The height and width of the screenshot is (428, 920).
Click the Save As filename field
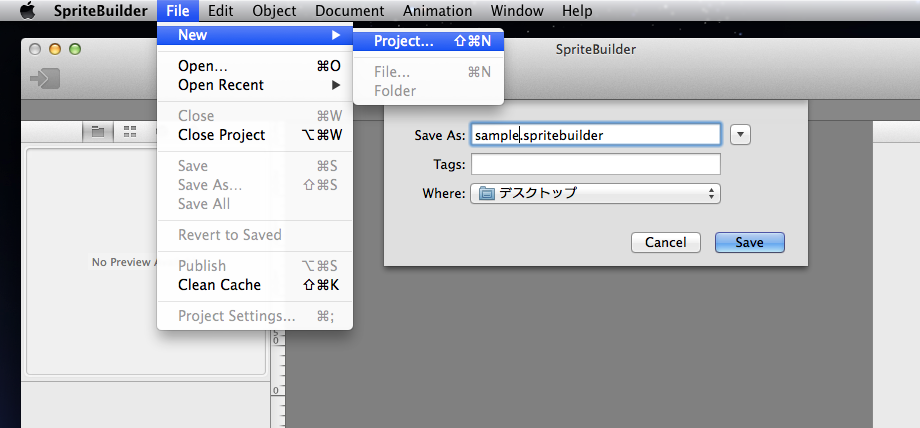(595, 135)
